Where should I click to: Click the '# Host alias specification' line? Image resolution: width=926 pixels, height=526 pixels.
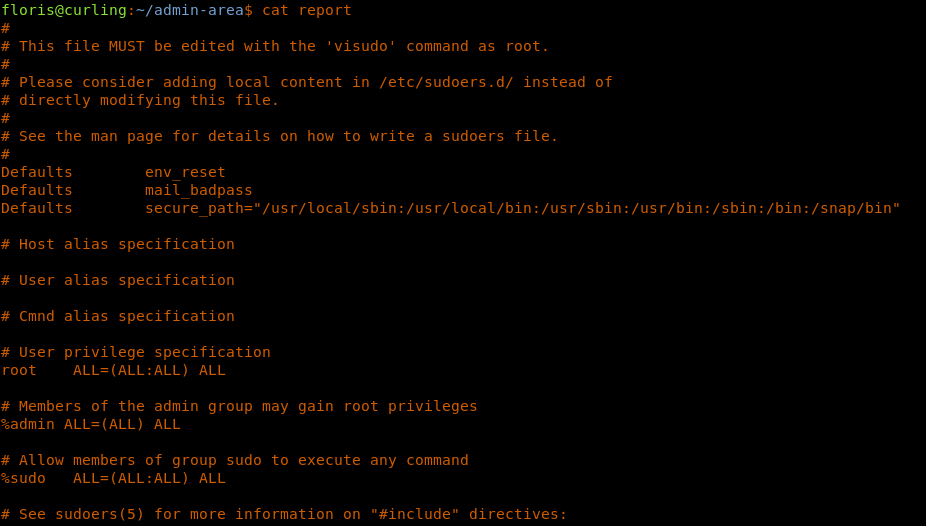pyautogui.click(x=118, y=244)
